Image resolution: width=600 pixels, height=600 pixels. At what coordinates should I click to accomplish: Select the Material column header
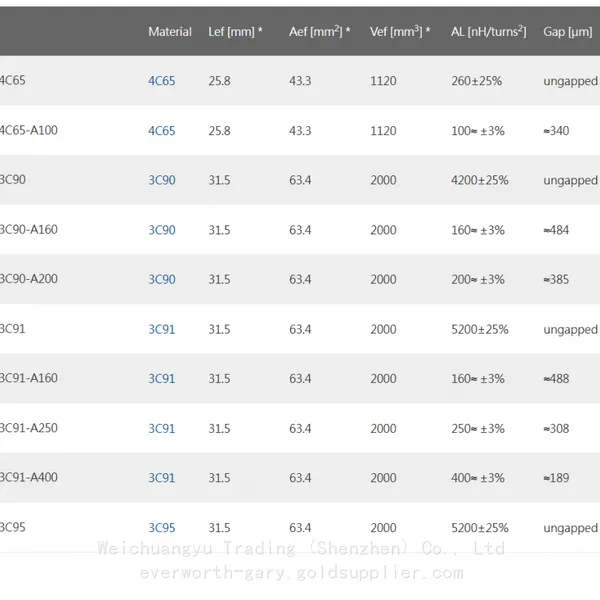click(x=170, y=31)
